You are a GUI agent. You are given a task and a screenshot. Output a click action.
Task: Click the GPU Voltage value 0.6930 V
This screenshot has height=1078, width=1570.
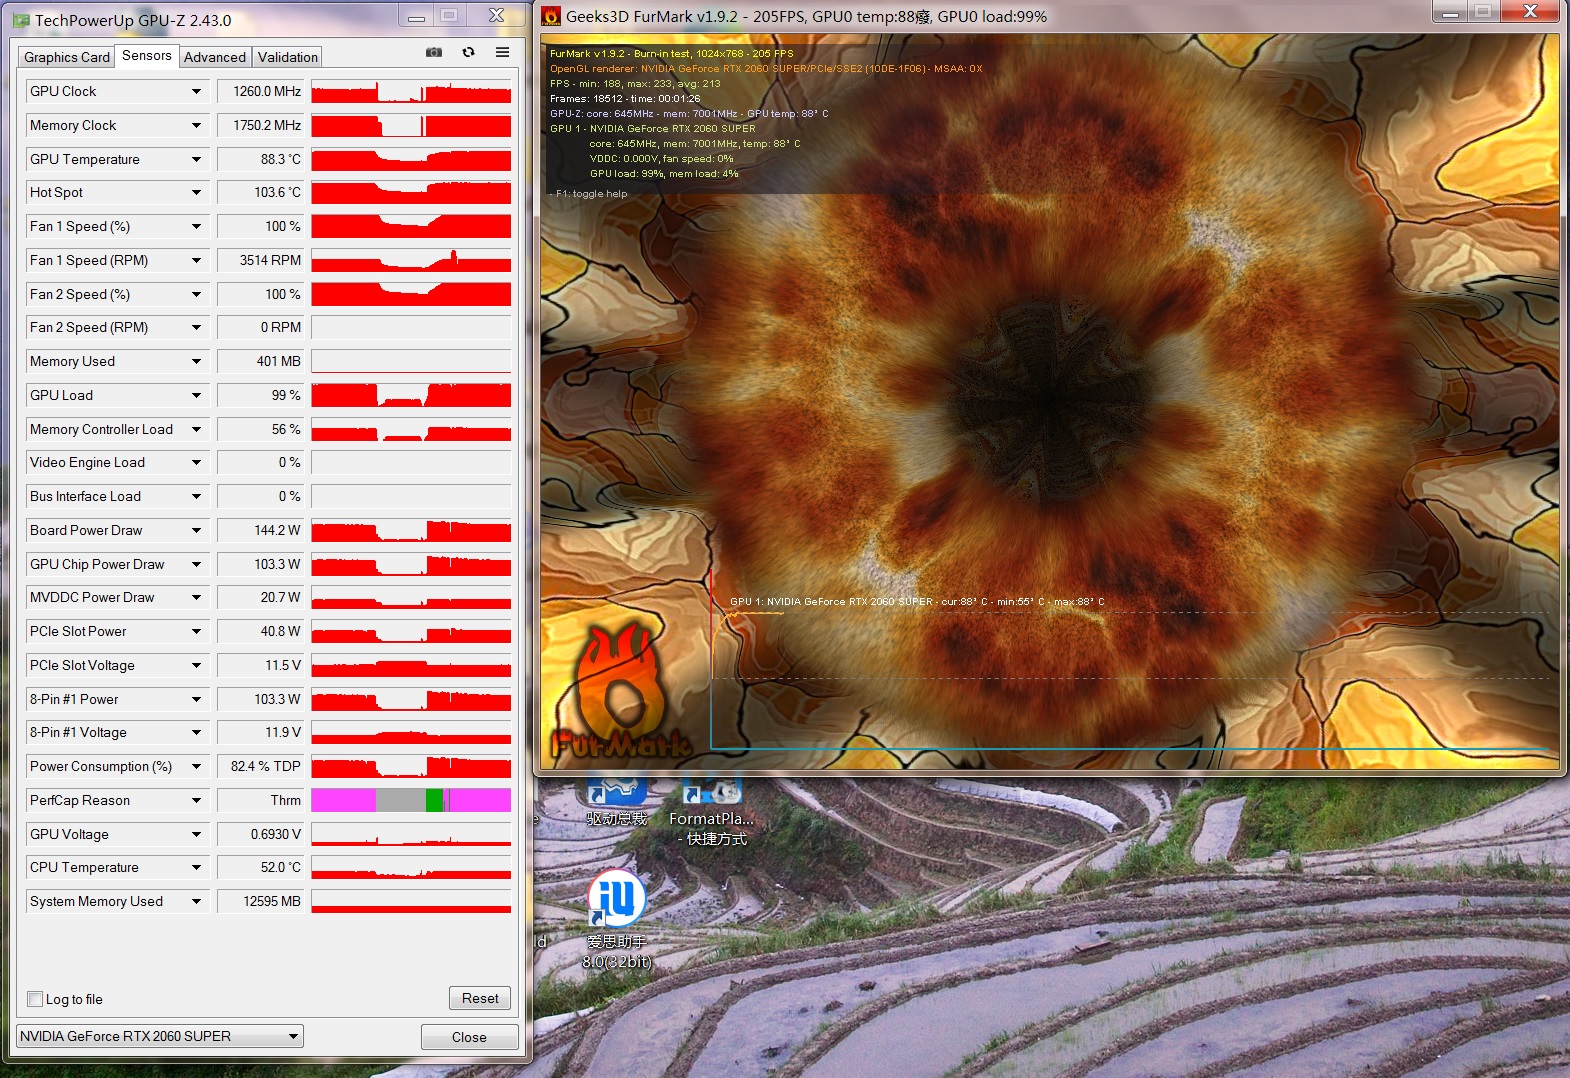coord(260,834)
